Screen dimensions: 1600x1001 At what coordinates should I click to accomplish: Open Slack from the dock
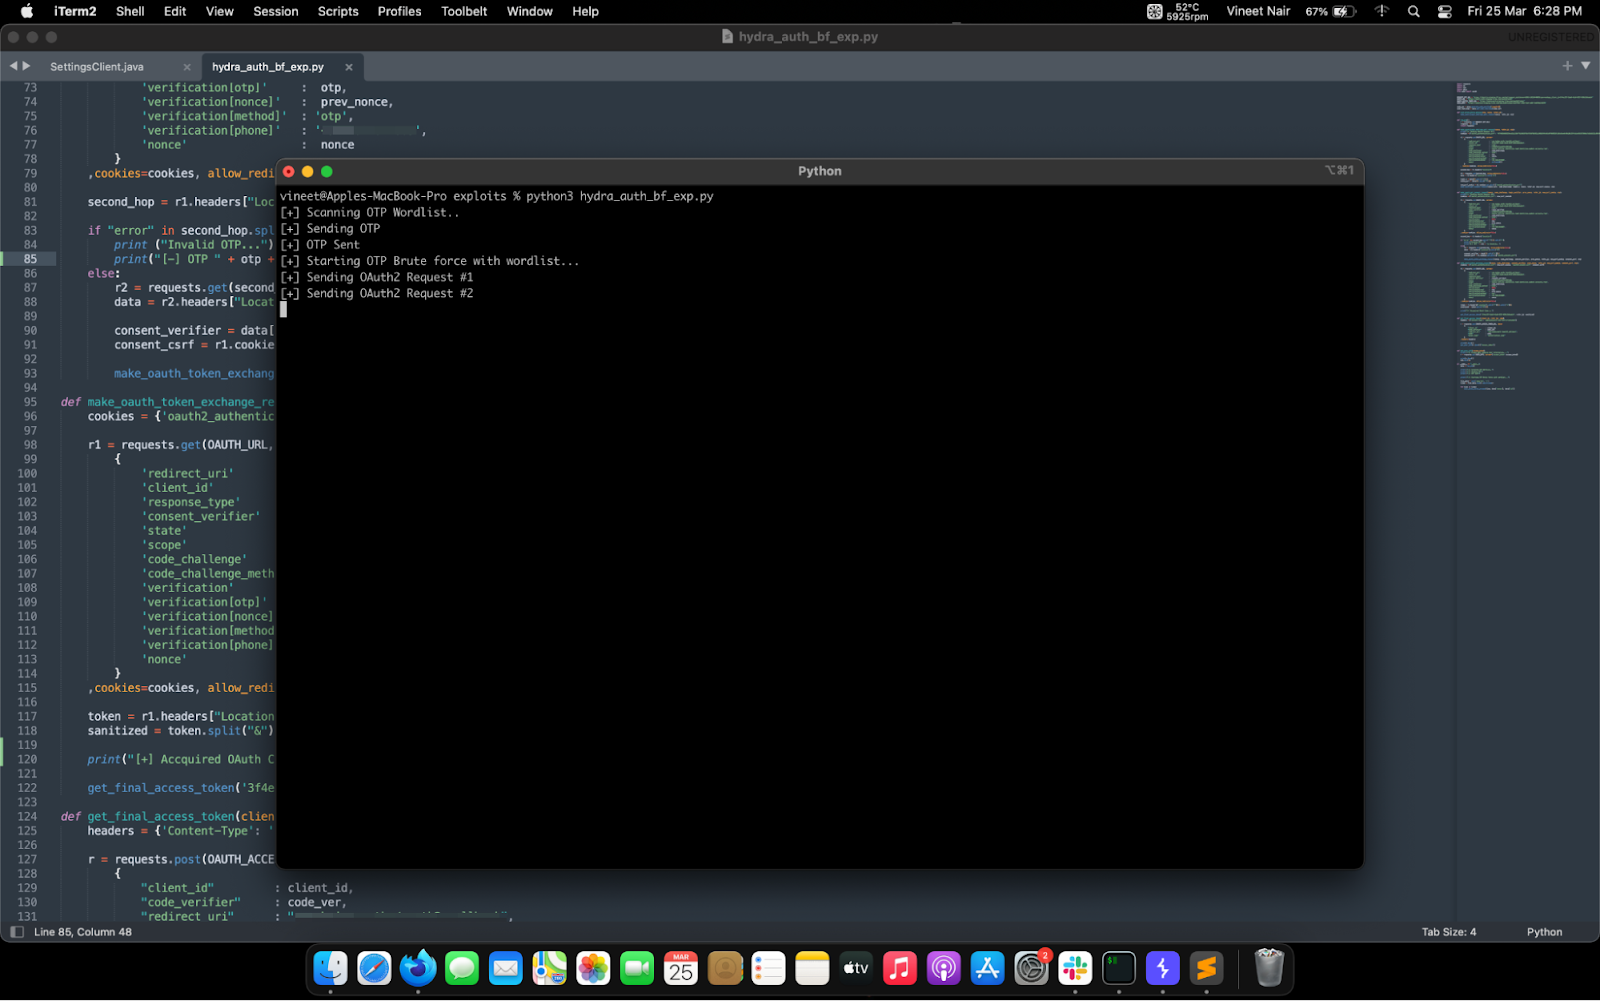[1075, 968]
